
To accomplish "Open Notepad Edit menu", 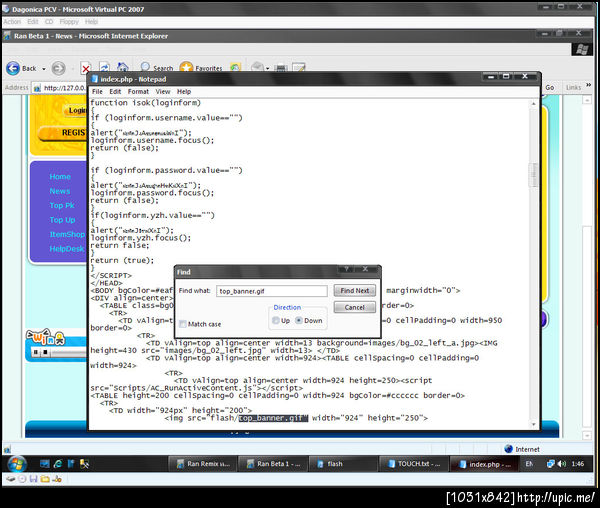I will [x=115, y=91].
